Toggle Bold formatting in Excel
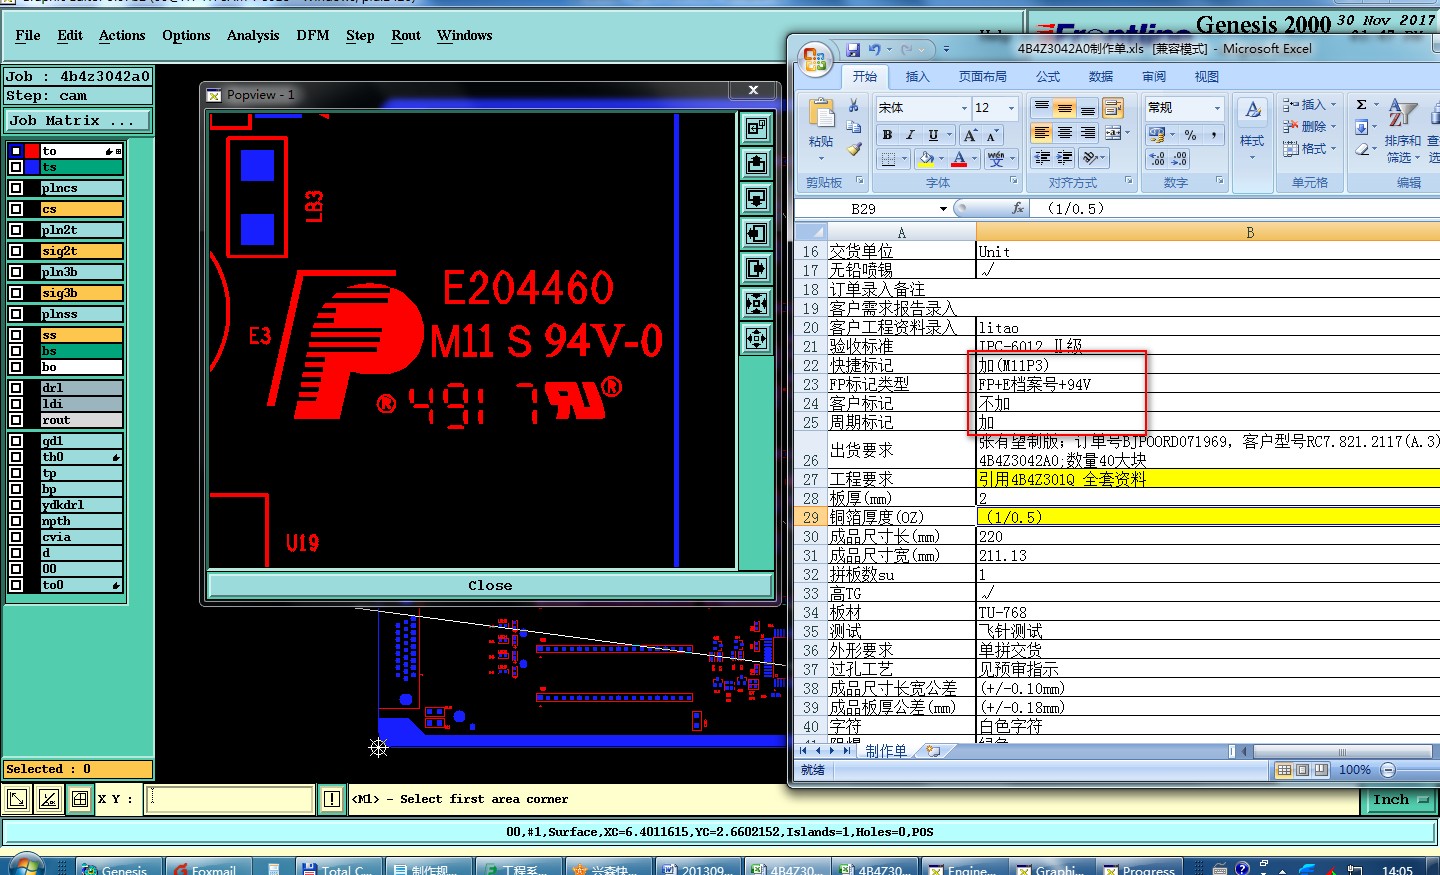The image size is (1440, 875). click(x=887, y=135)
